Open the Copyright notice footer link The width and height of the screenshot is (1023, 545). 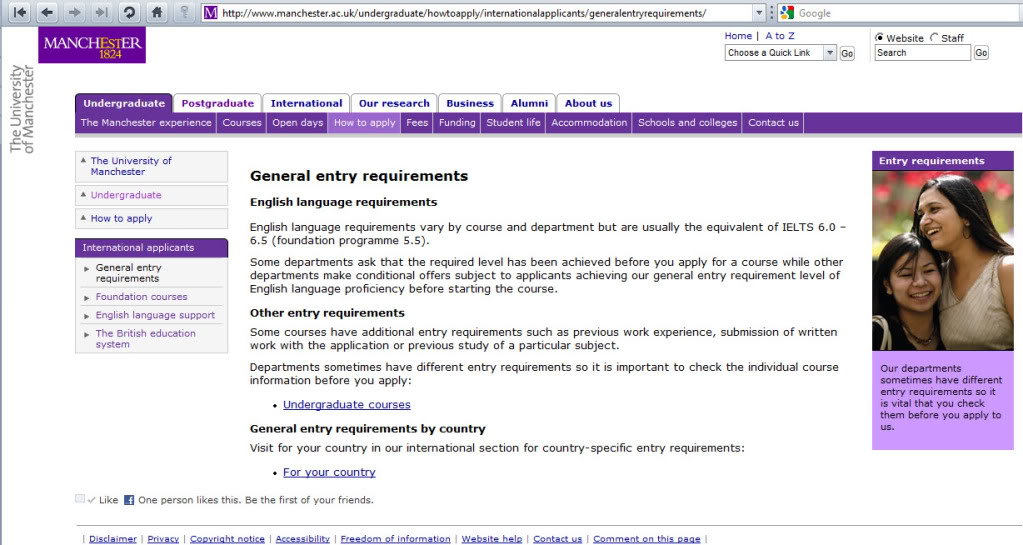(x=227, y=538)
